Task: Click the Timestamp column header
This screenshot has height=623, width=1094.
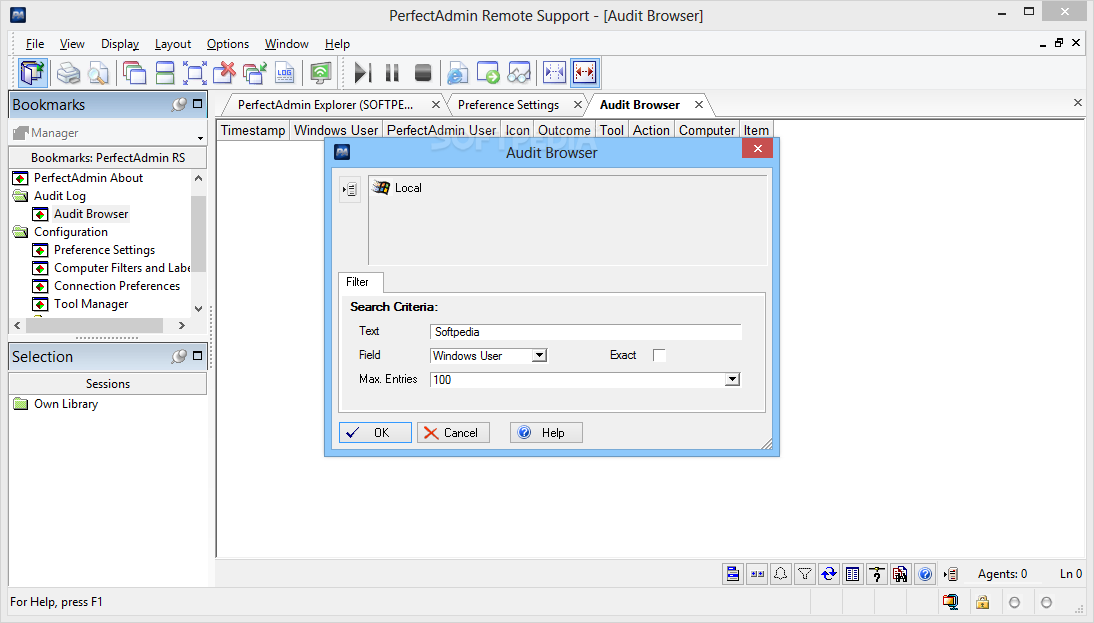Action: tap(253, 130)
